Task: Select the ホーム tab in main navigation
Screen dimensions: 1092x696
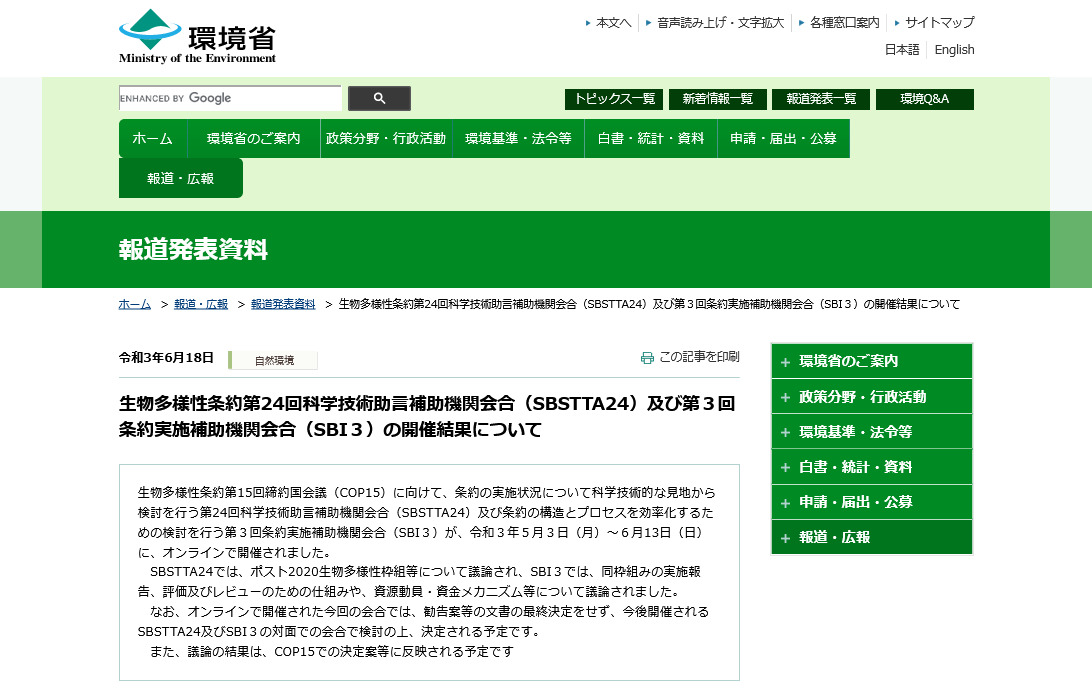Action: tap(151, 138)
